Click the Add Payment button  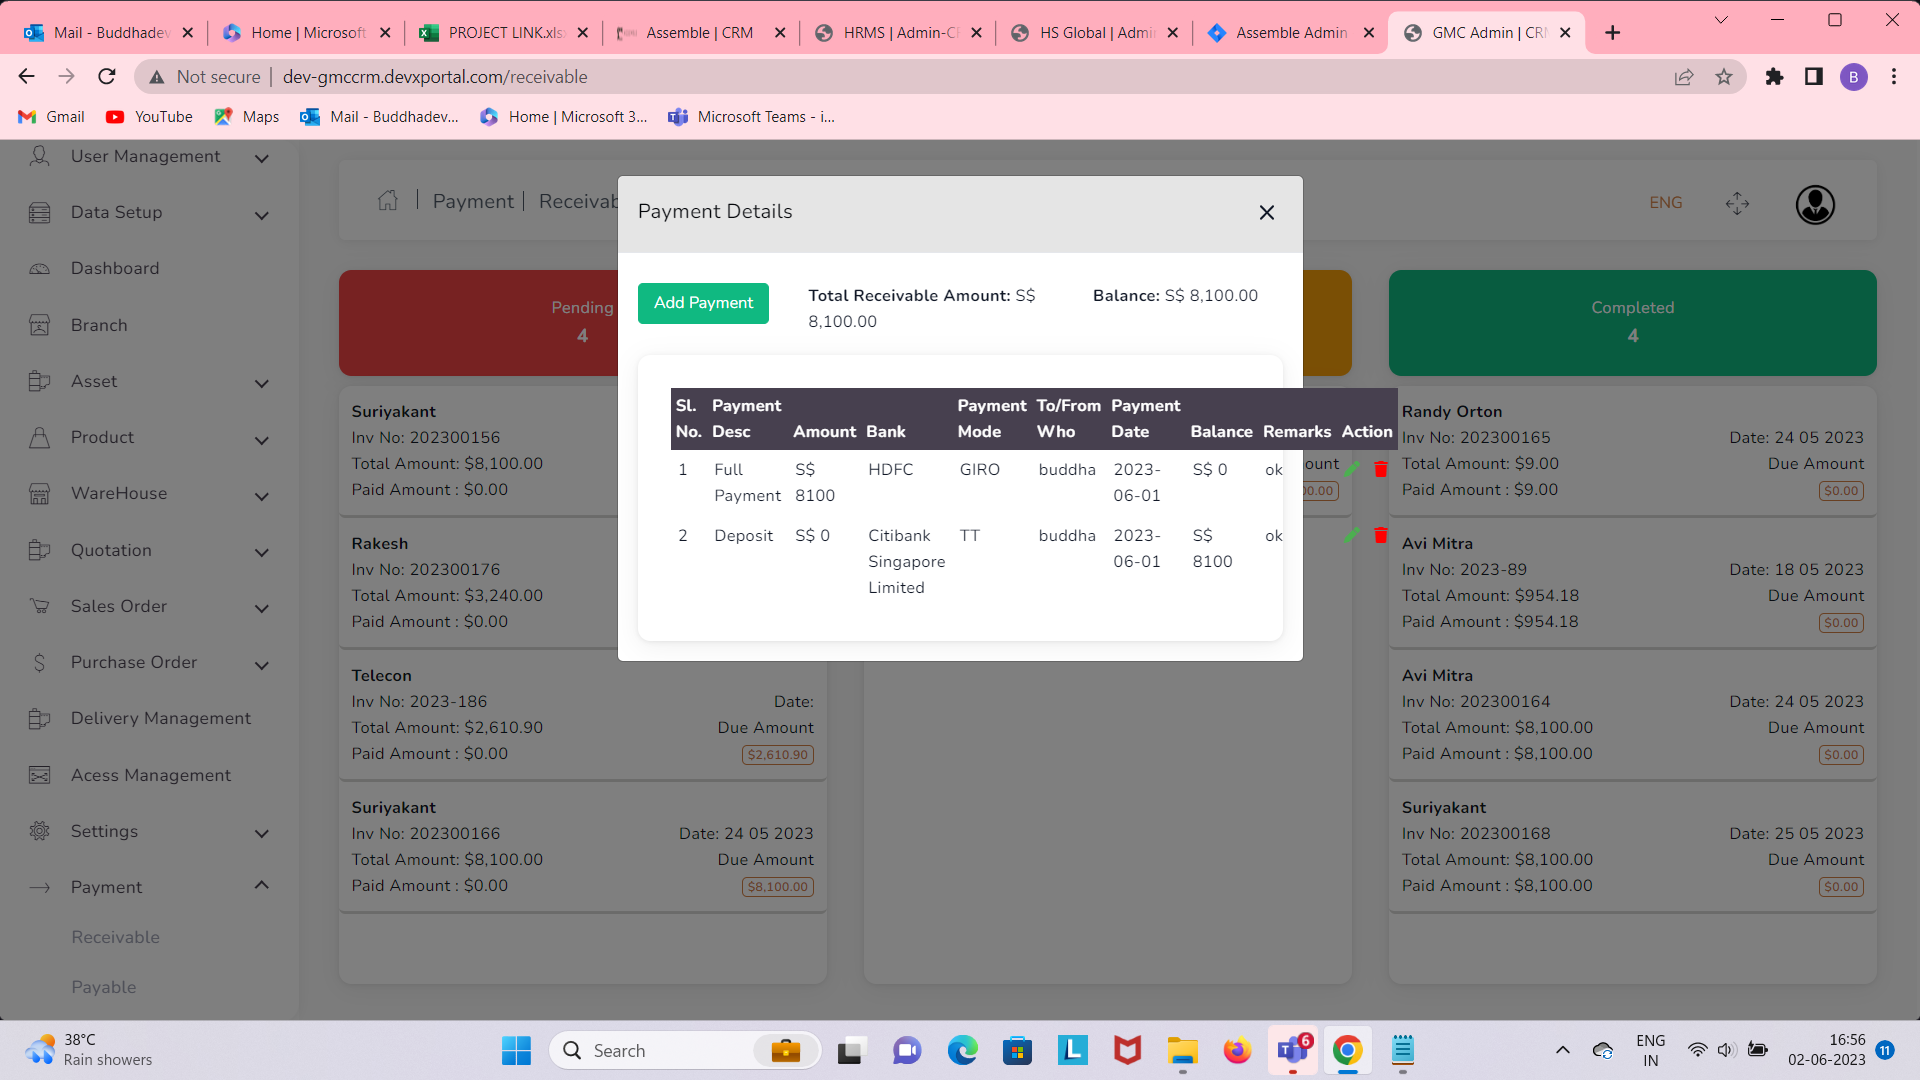703,303
